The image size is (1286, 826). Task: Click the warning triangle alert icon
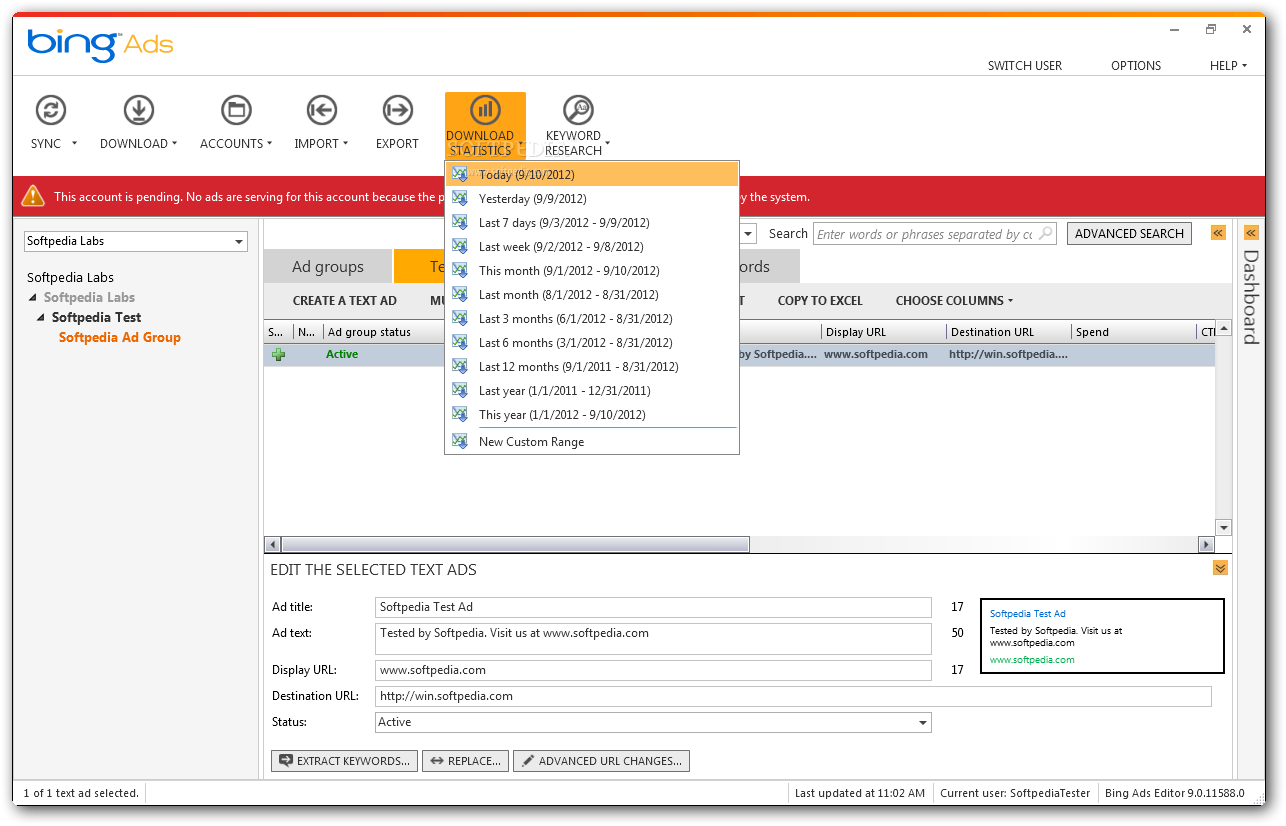(x=33, y=196)
